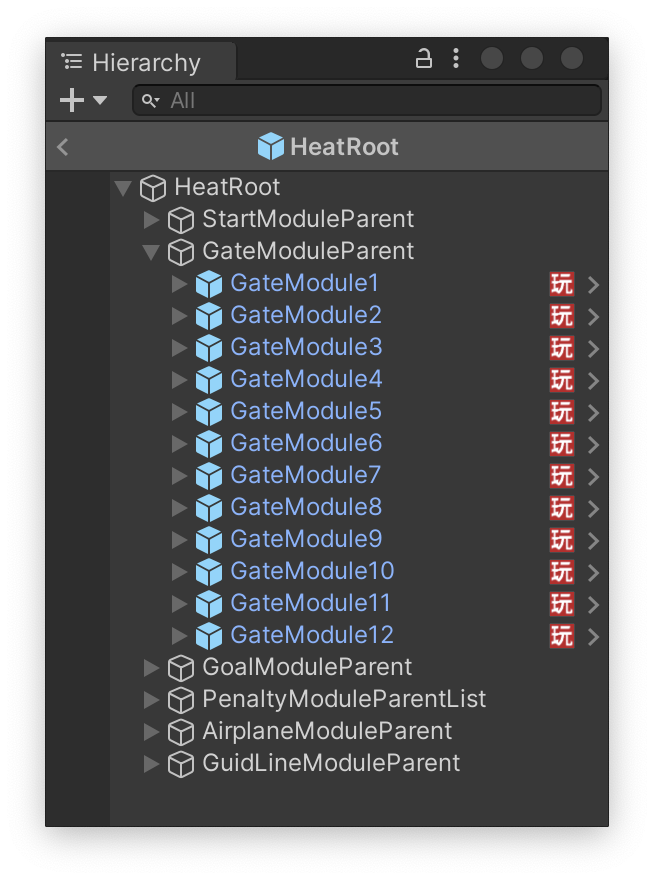Open GateModule9 prefab via its right chevron

point(591,539)
